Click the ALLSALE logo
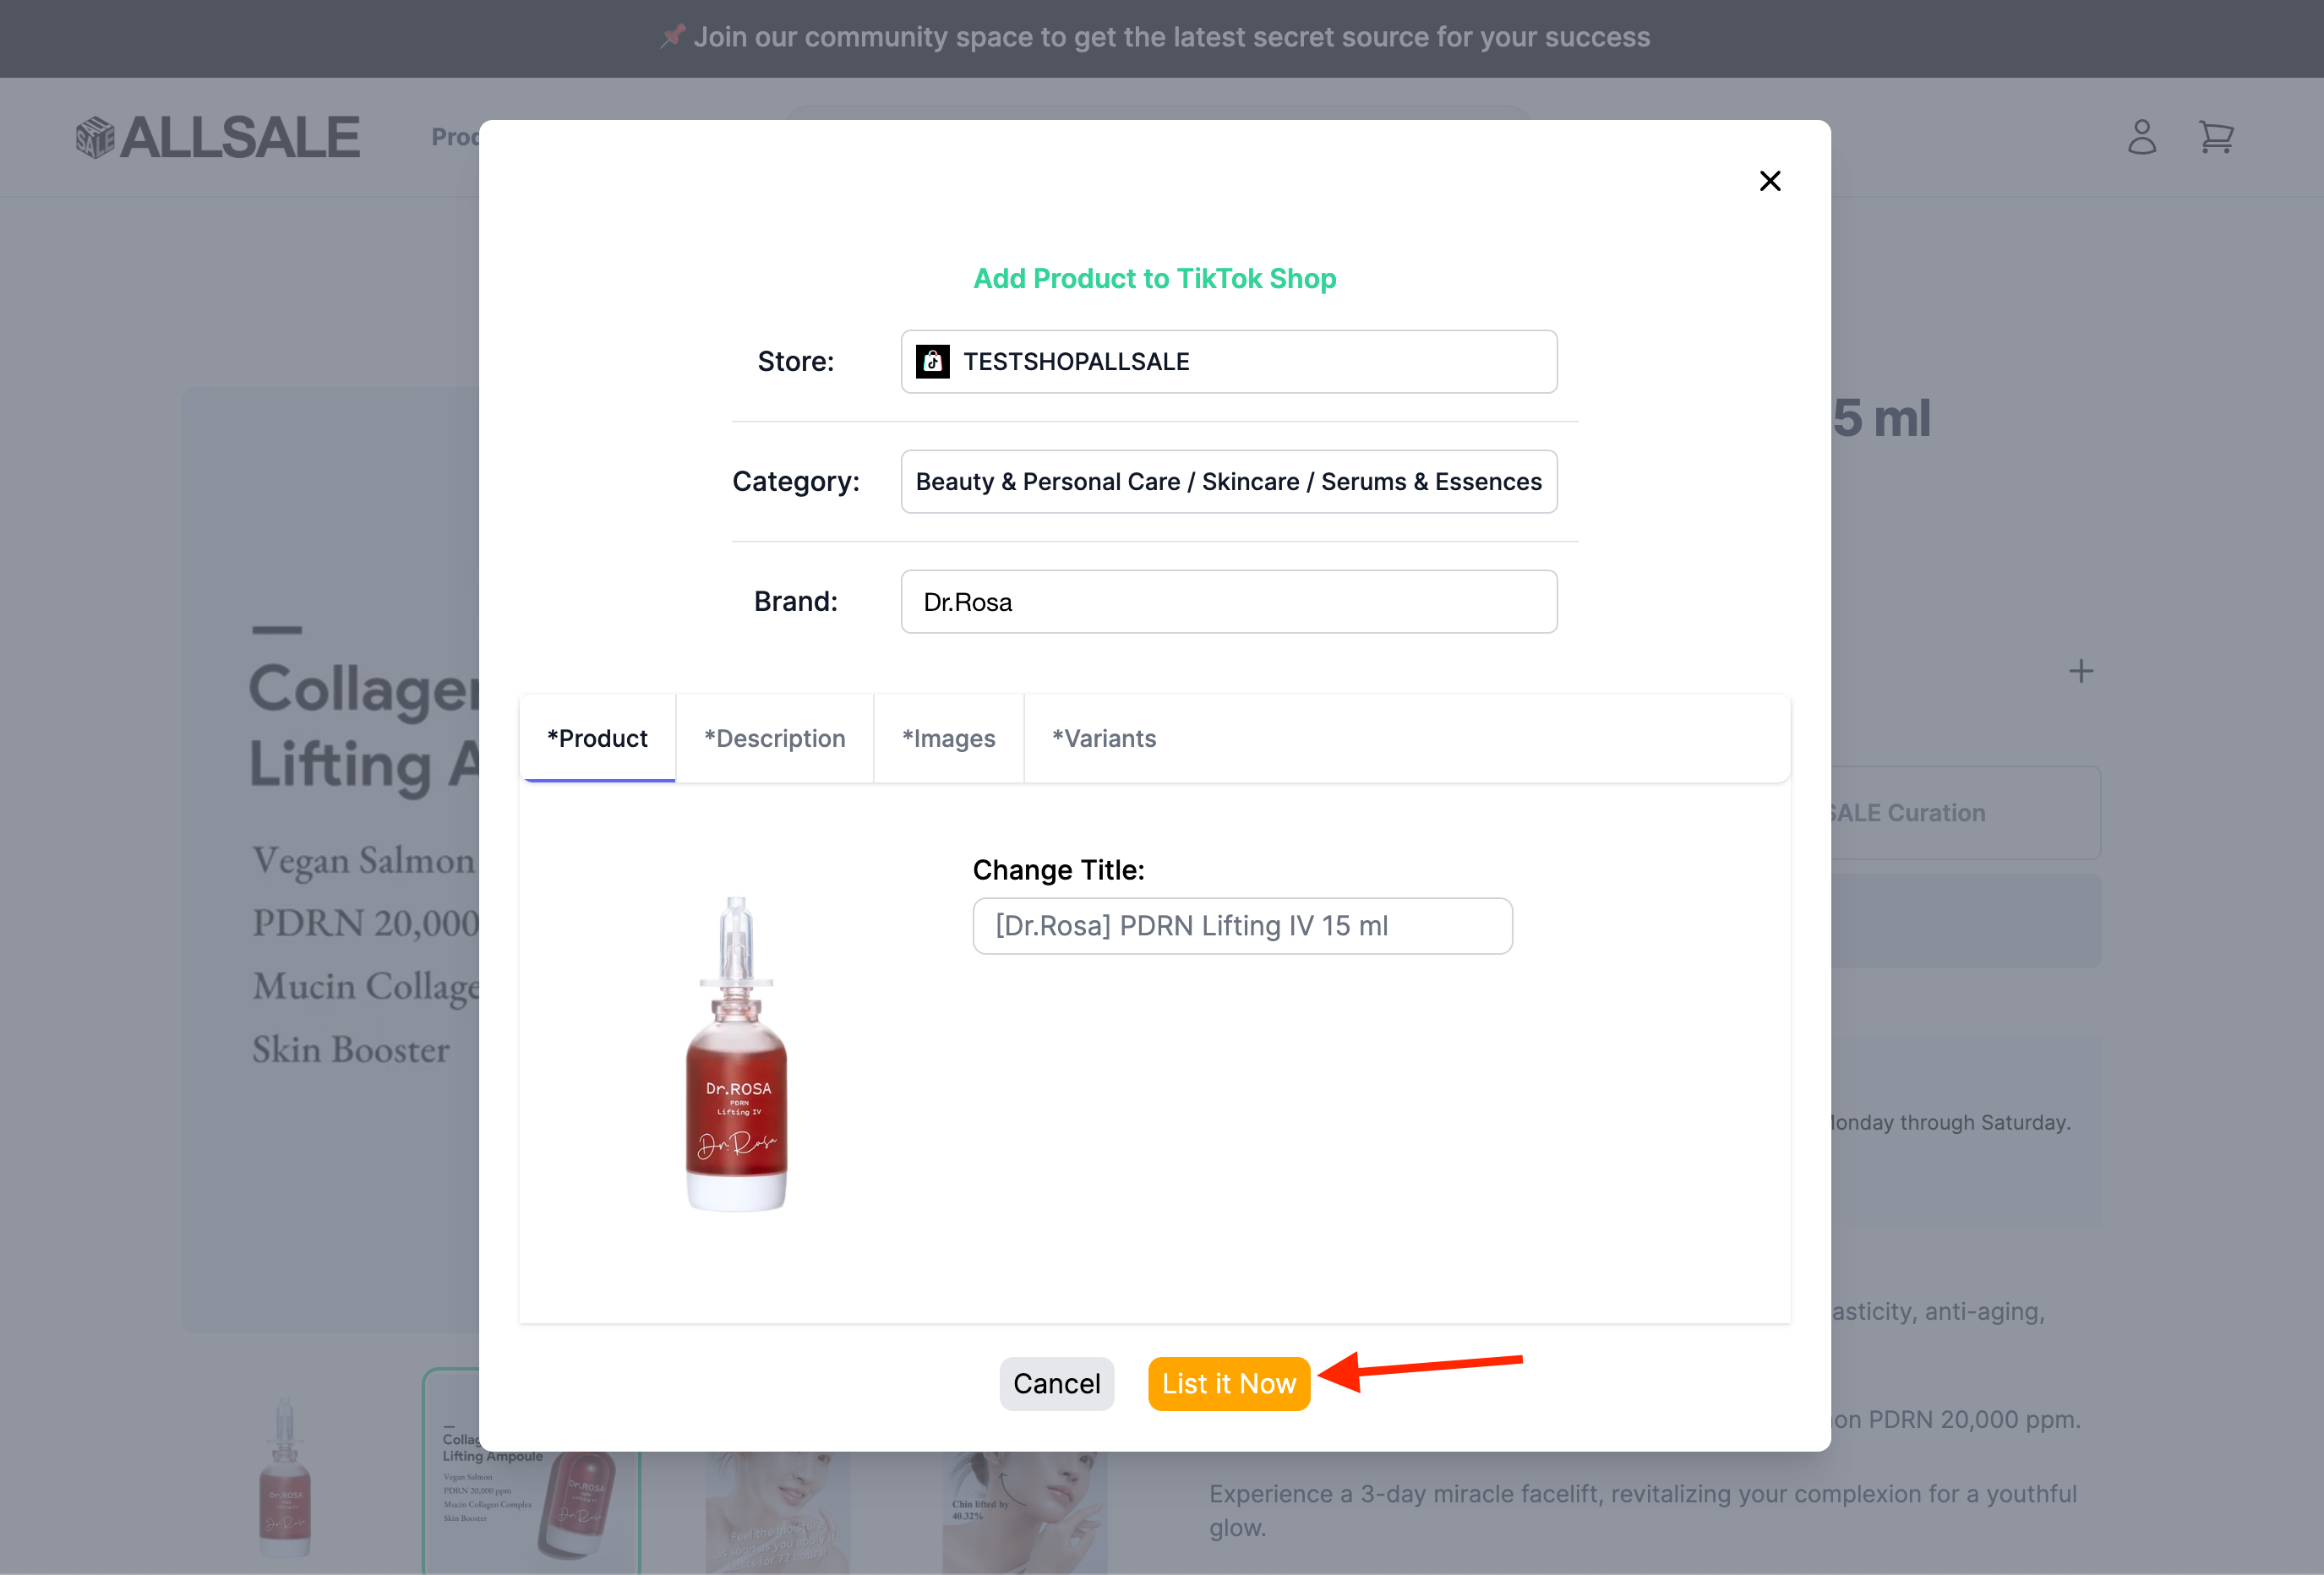 [x=218, y=137]
